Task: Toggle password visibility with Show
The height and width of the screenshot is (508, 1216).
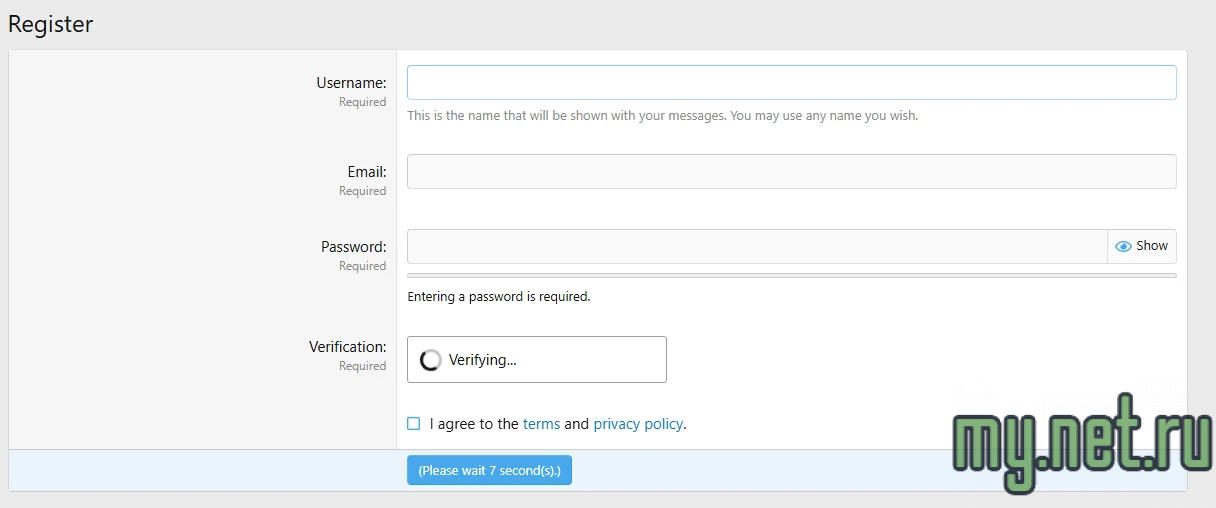Action: 1142,246
